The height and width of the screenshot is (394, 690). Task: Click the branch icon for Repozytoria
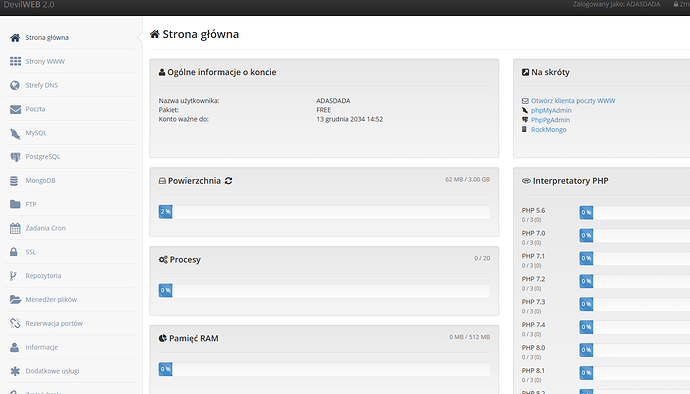(x=13, y=276)
